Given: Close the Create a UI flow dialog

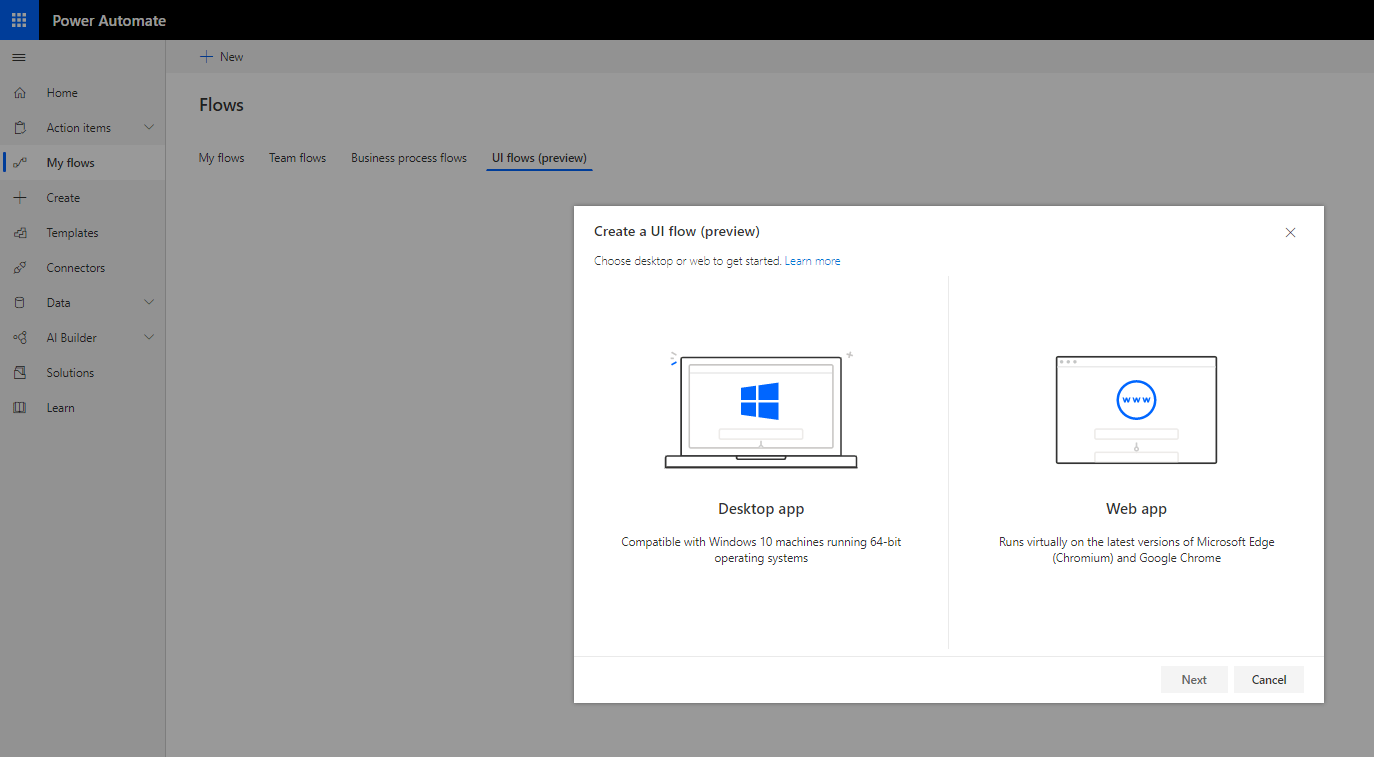Looking at the screenshot, I should click(1290, 232).
